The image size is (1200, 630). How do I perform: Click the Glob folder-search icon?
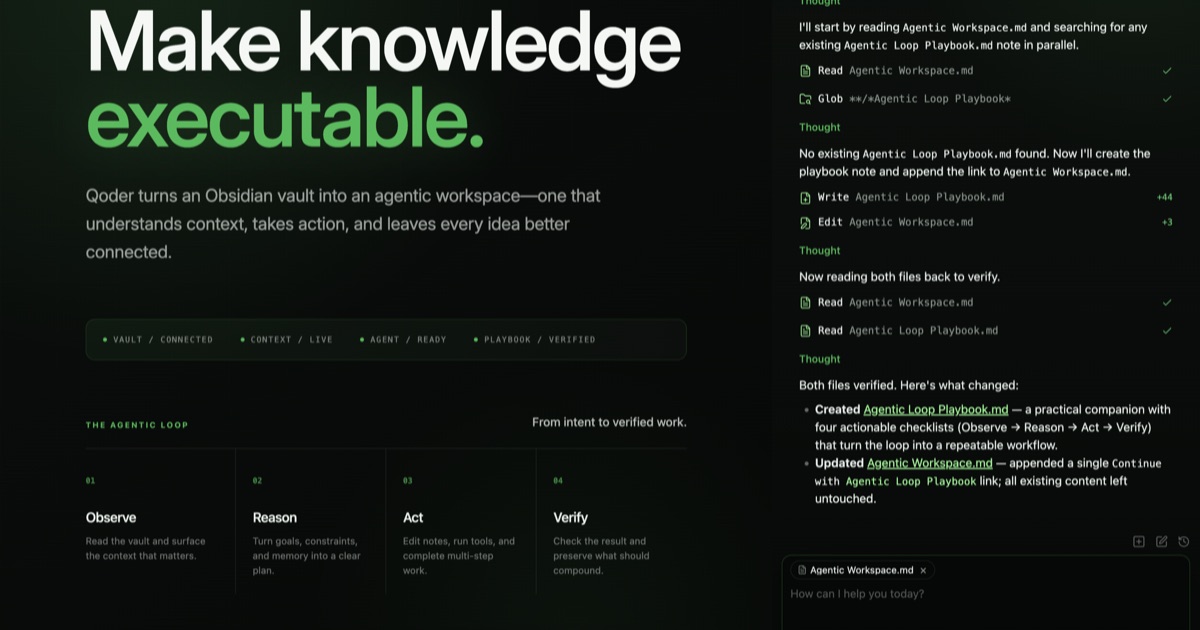click(x=805, y=99)
